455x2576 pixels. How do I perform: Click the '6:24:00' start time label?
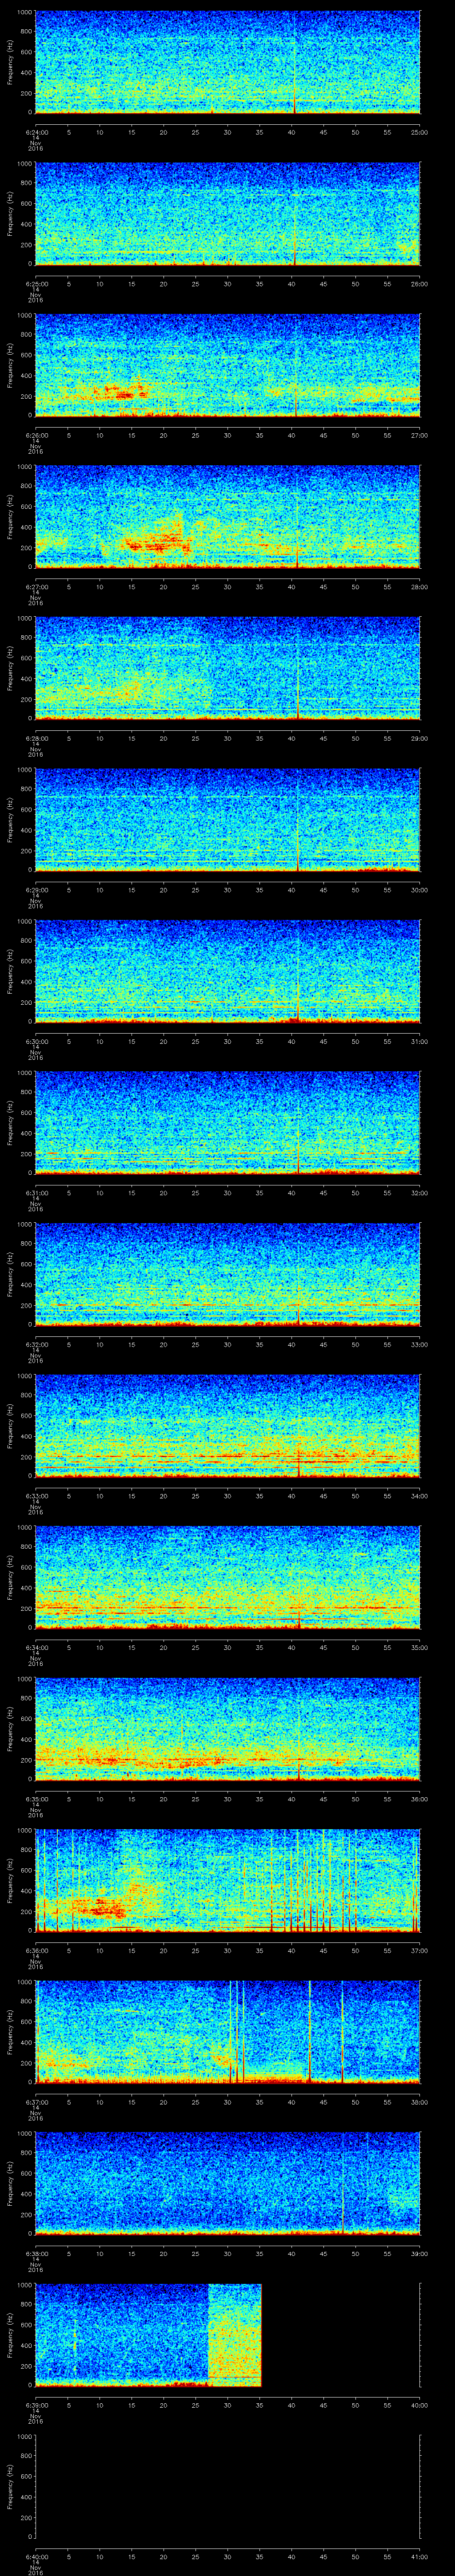36,132
